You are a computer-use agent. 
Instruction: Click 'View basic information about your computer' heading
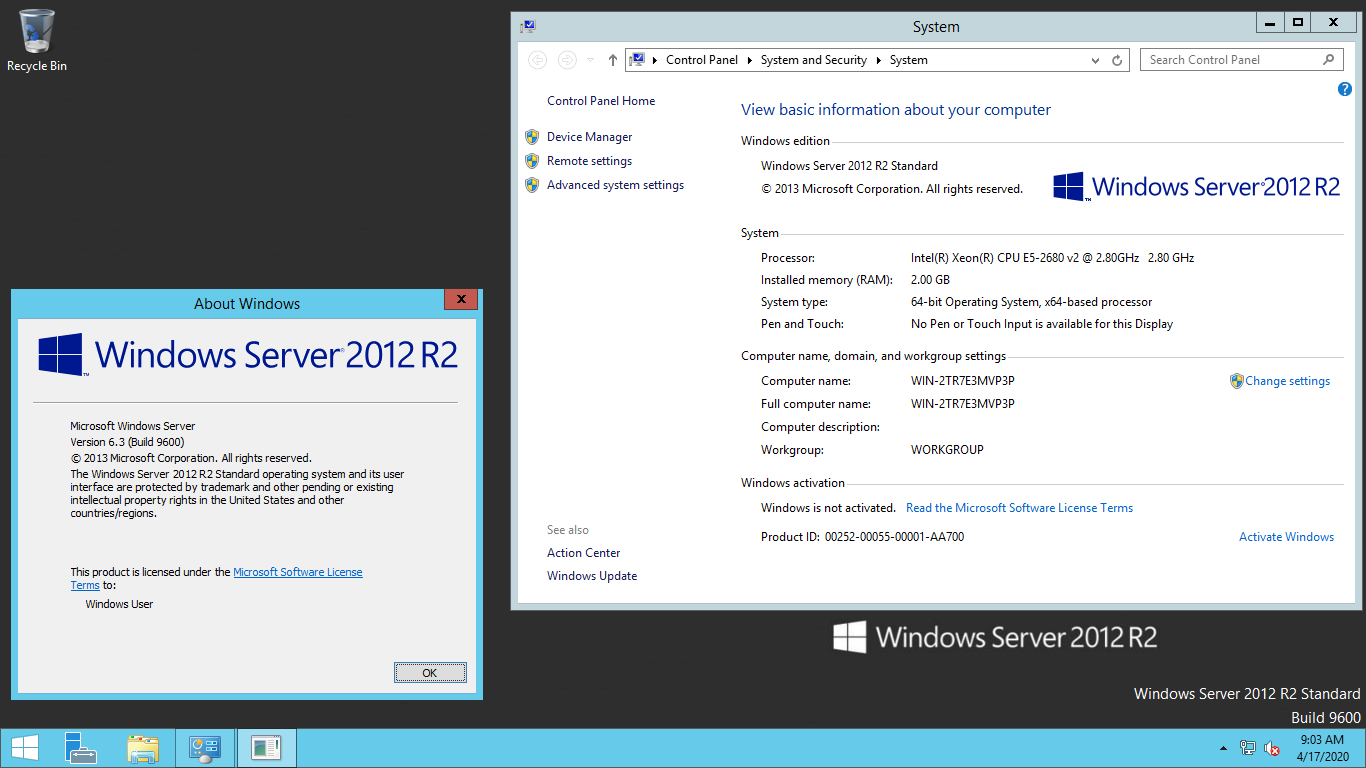pos(896,110)
